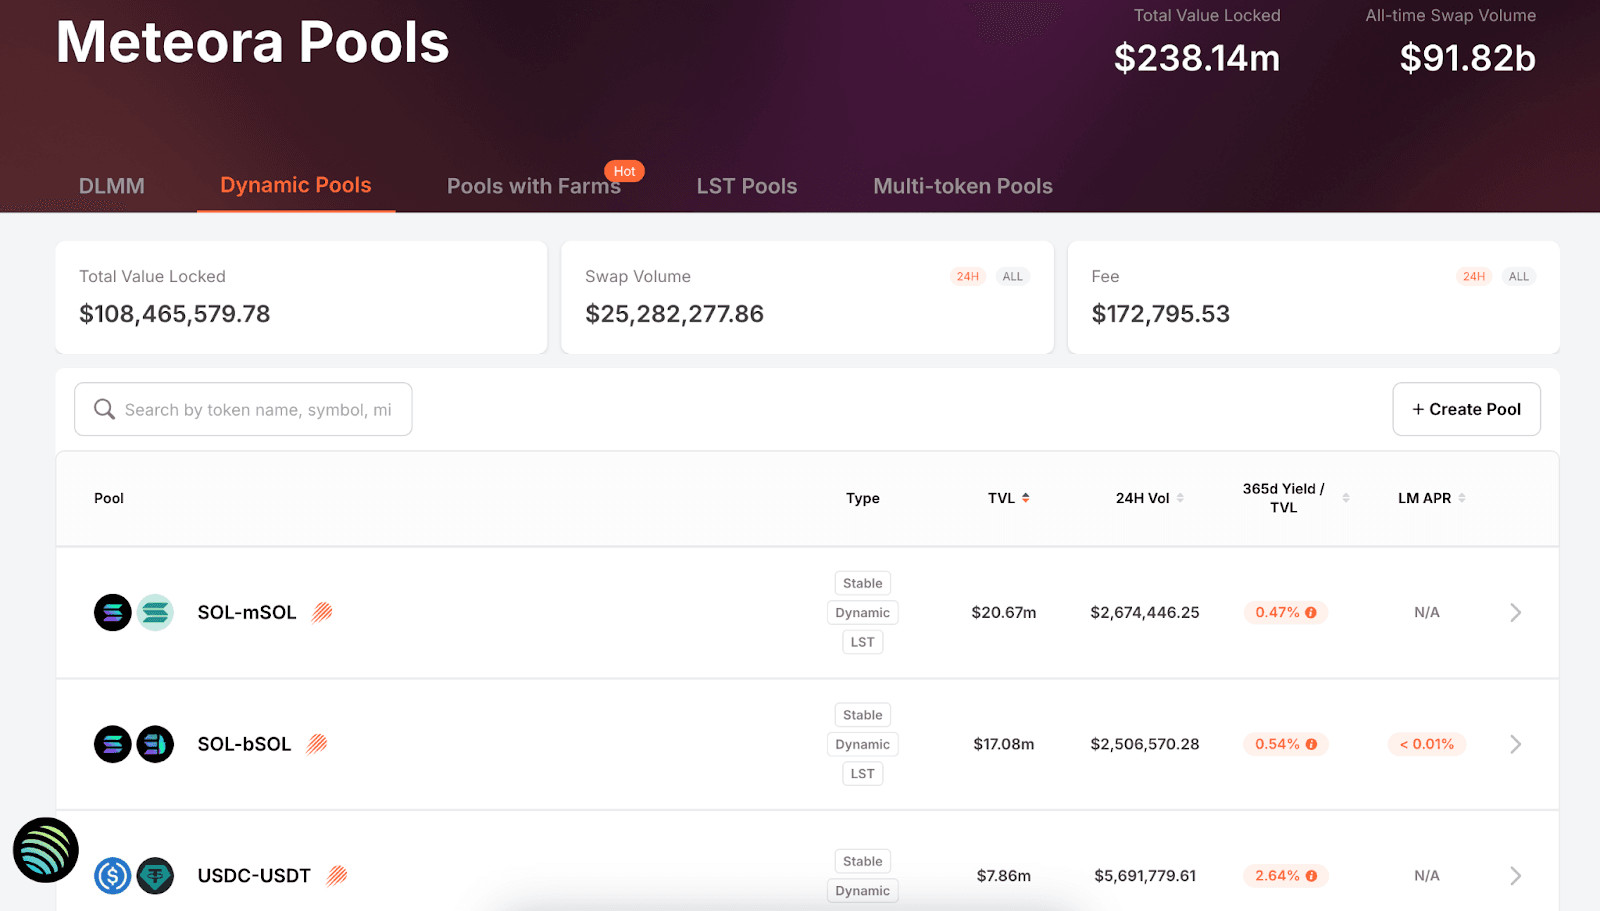The image size is (1600, 911).
Task: Sort by 365d Yield / TVL
Action: click(1296, 498)
